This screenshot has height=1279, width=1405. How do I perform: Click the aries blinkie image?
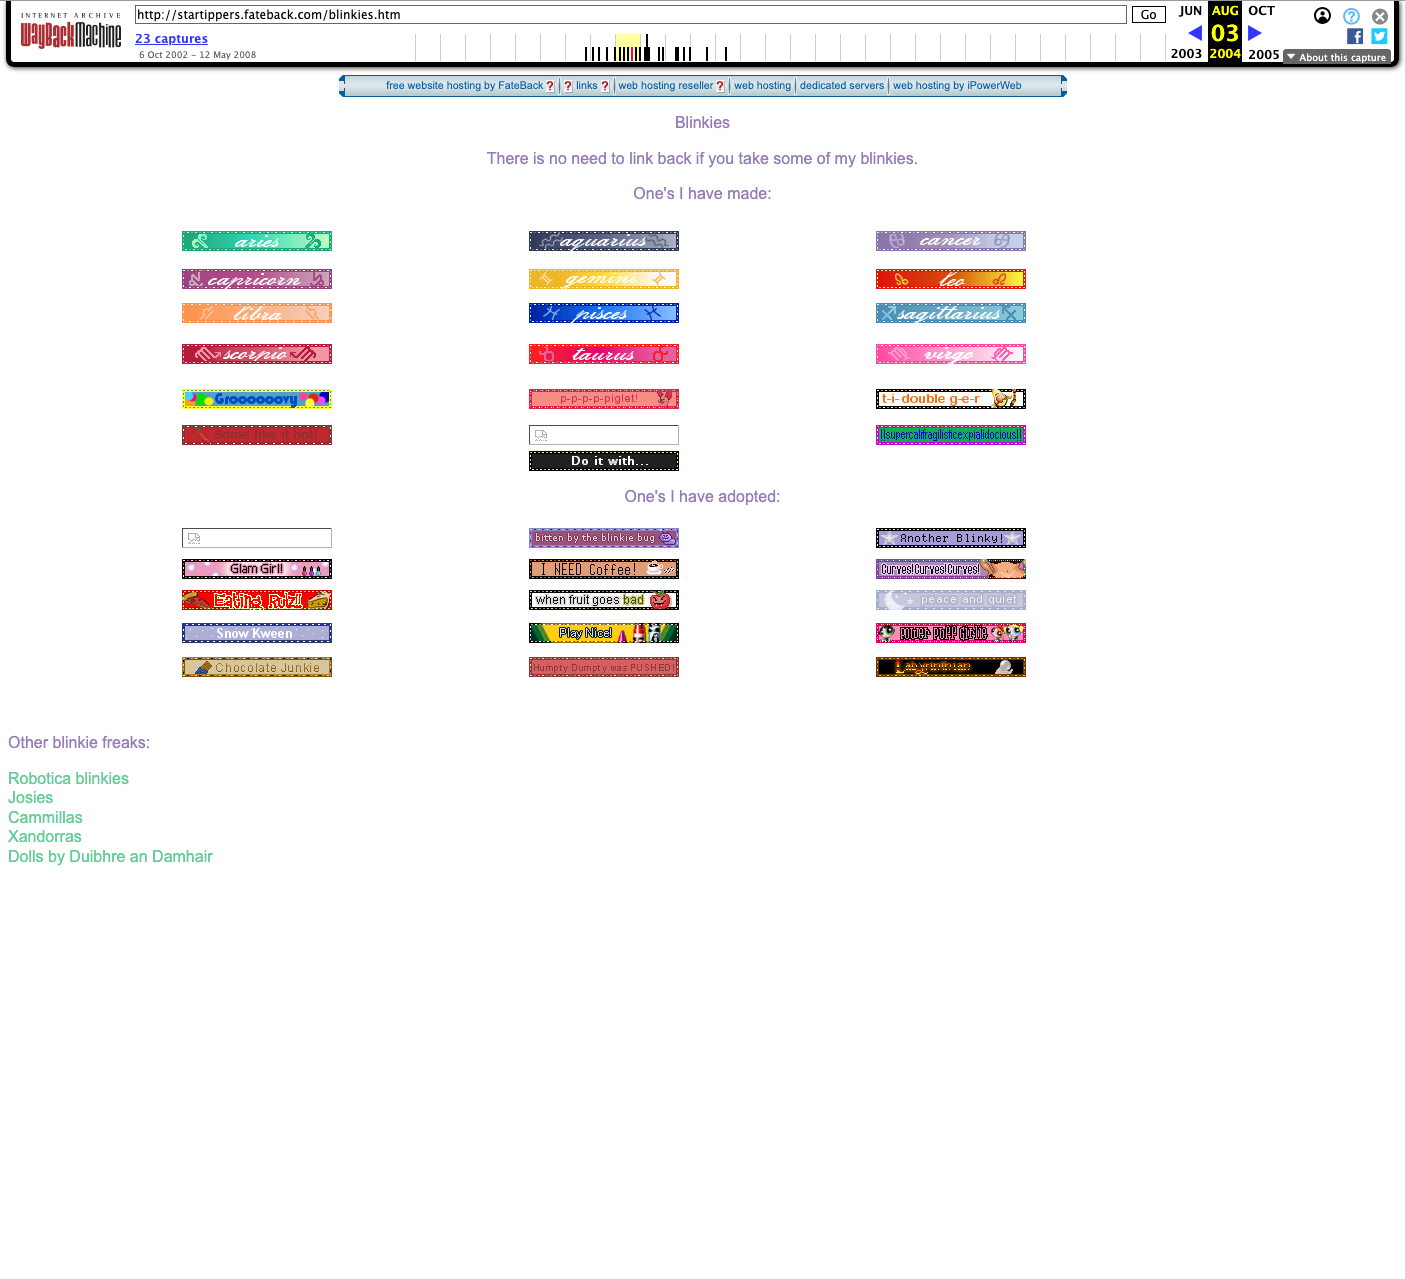point(257,241)
